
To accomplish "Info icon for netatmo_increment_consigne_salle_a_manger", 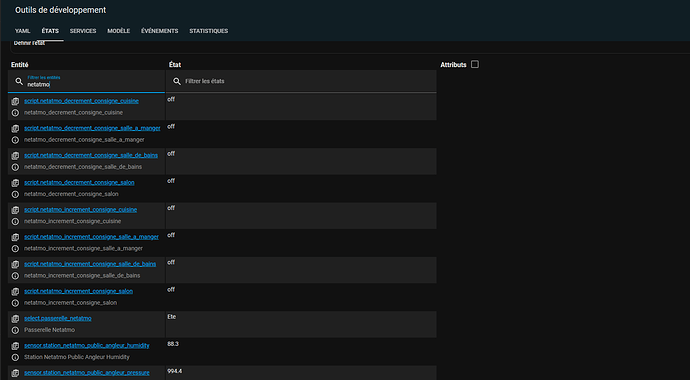I will click(15, 248).
